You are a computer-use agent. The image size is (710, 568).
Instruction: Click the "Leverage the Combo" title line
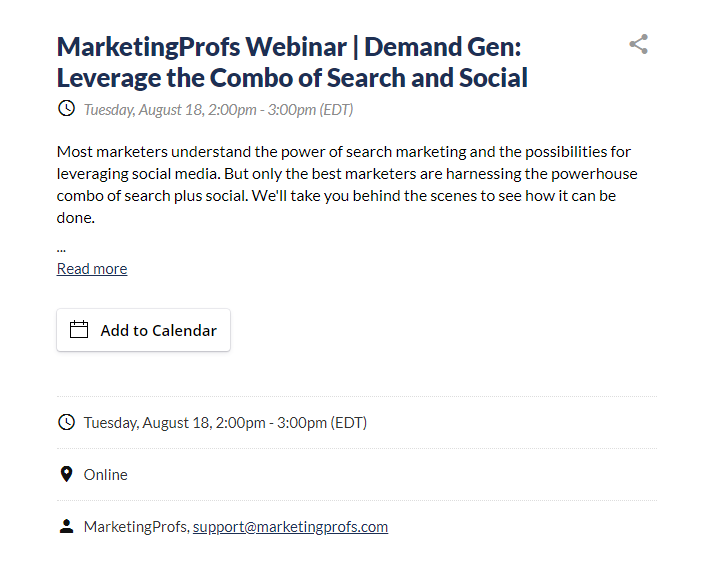click(x=292, y=78)
